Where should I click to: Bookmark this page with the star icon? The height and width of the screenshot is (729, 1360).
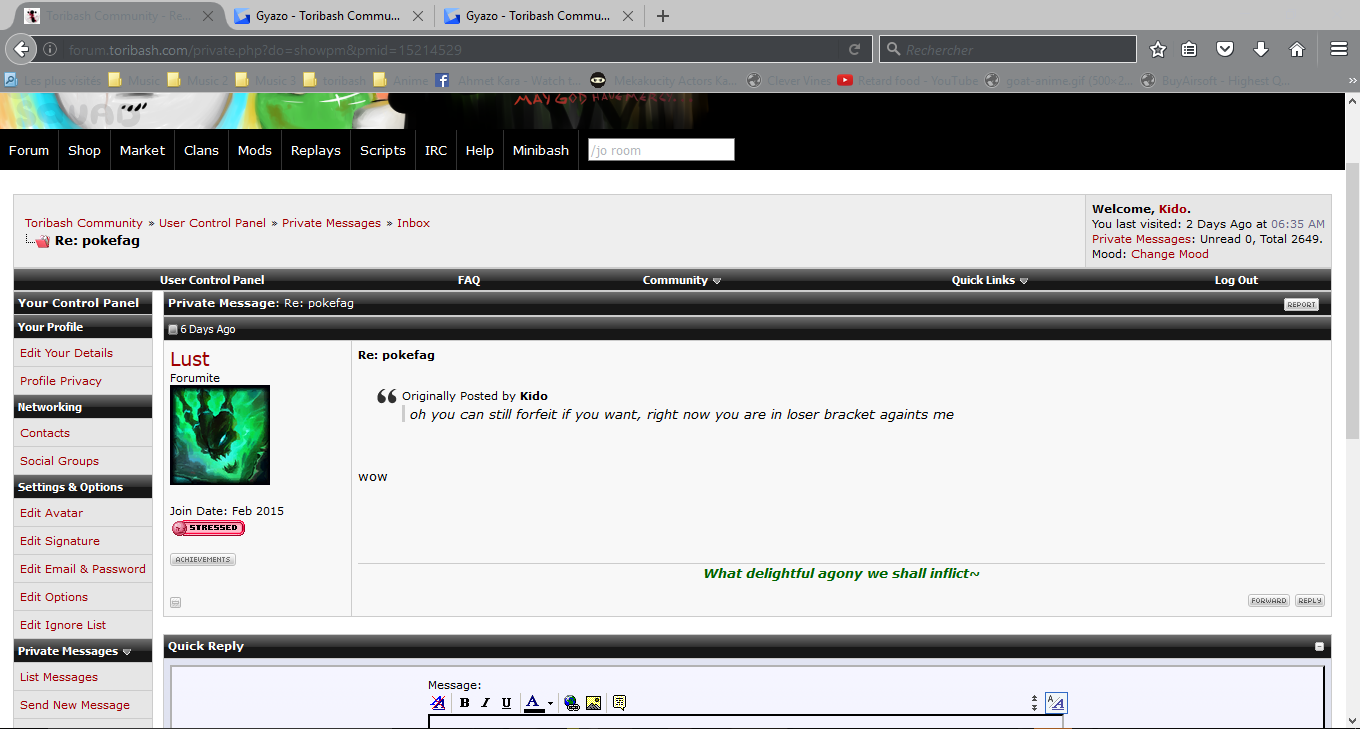click(1158, 49)
